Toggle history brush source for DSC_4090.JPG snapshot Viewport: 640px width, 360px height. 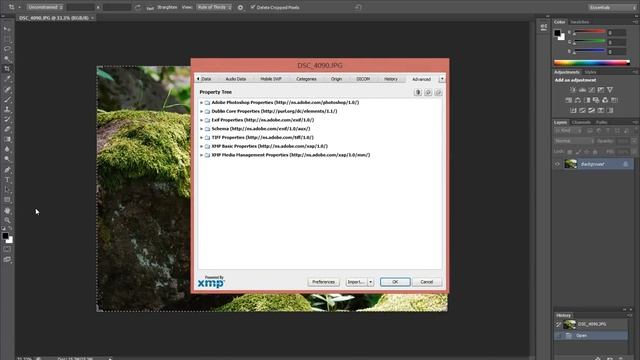click(x=558, y=324)
